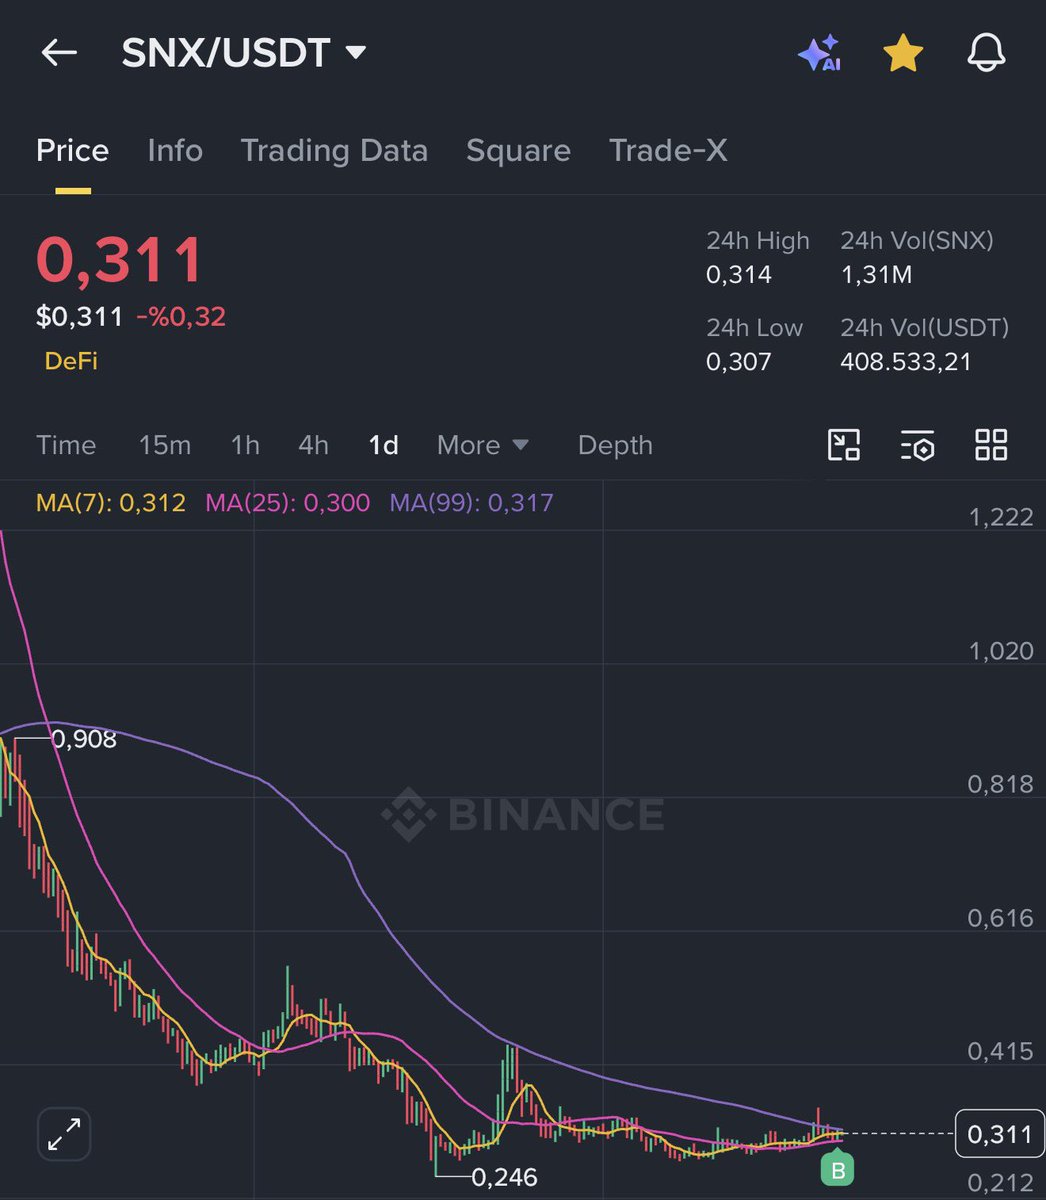
Task: Select the 4h chart interval
Action: point(313,445)
